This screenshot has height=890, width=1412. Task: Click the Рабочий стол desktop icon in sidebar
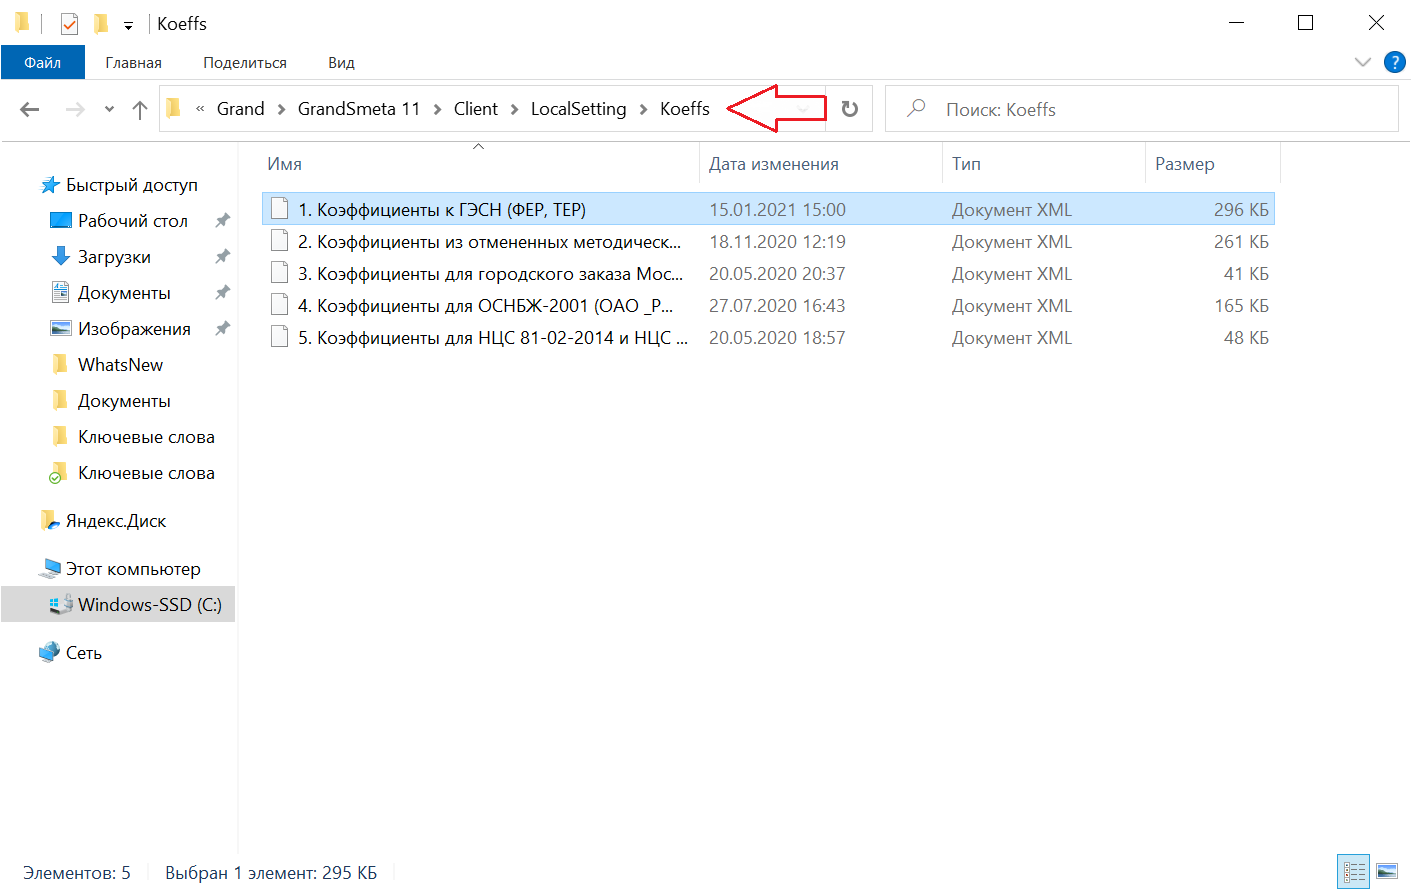tap(61, 220)
